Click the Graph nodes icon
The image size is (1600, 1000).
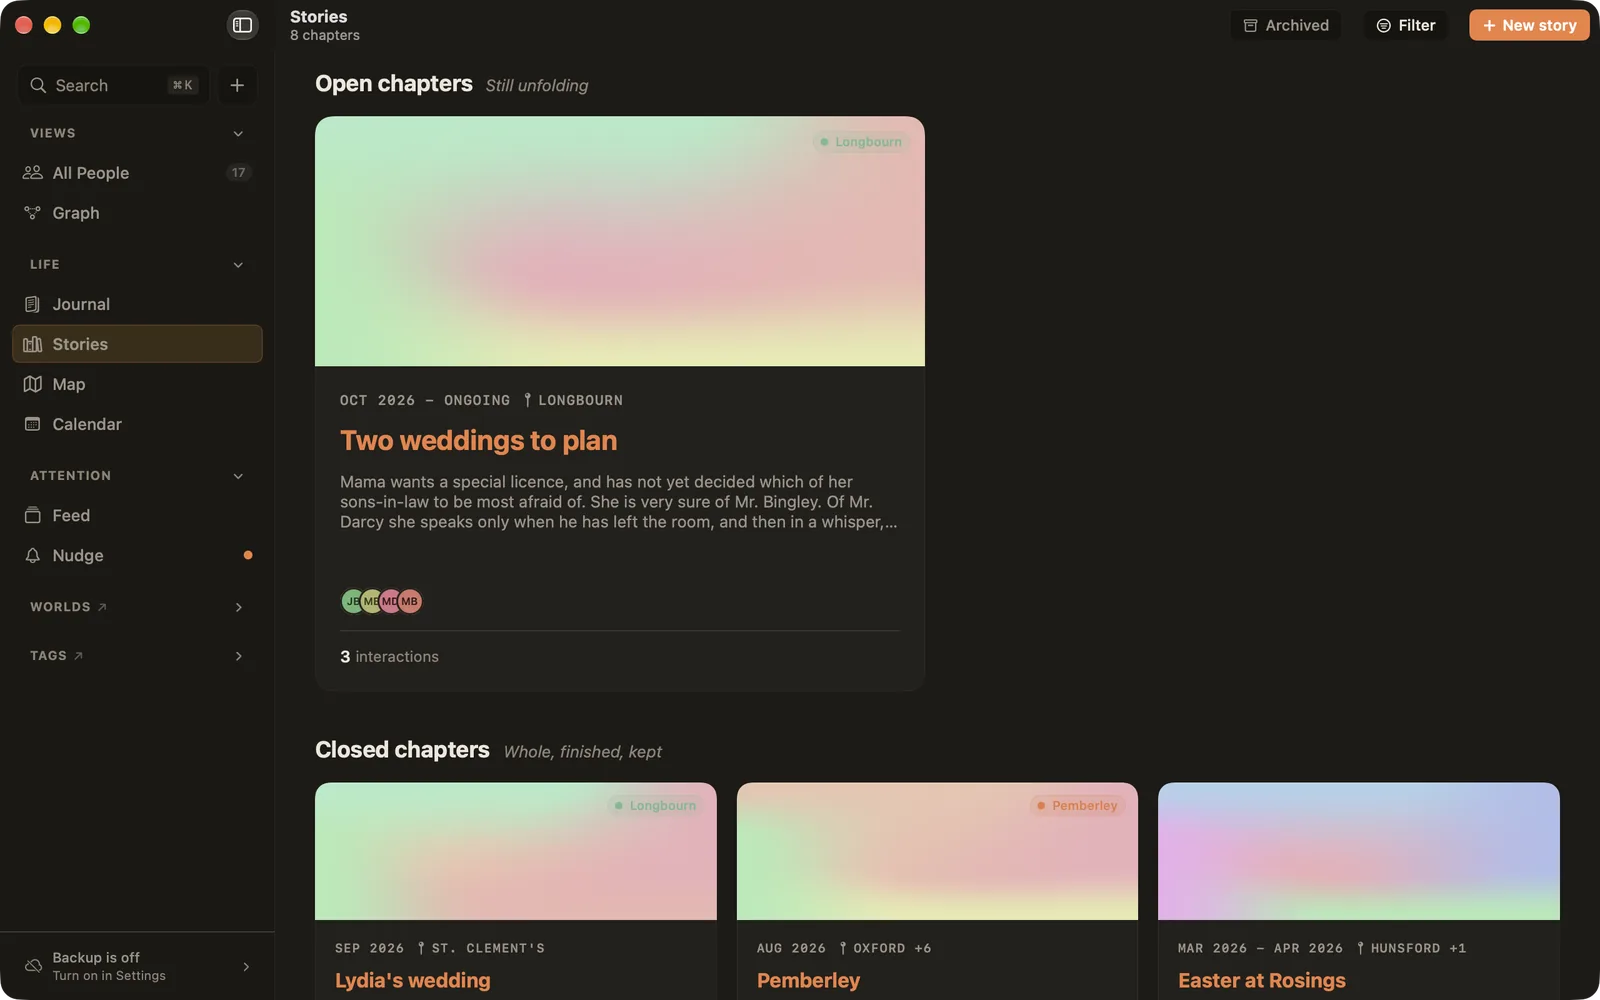[x=32, y=213]
